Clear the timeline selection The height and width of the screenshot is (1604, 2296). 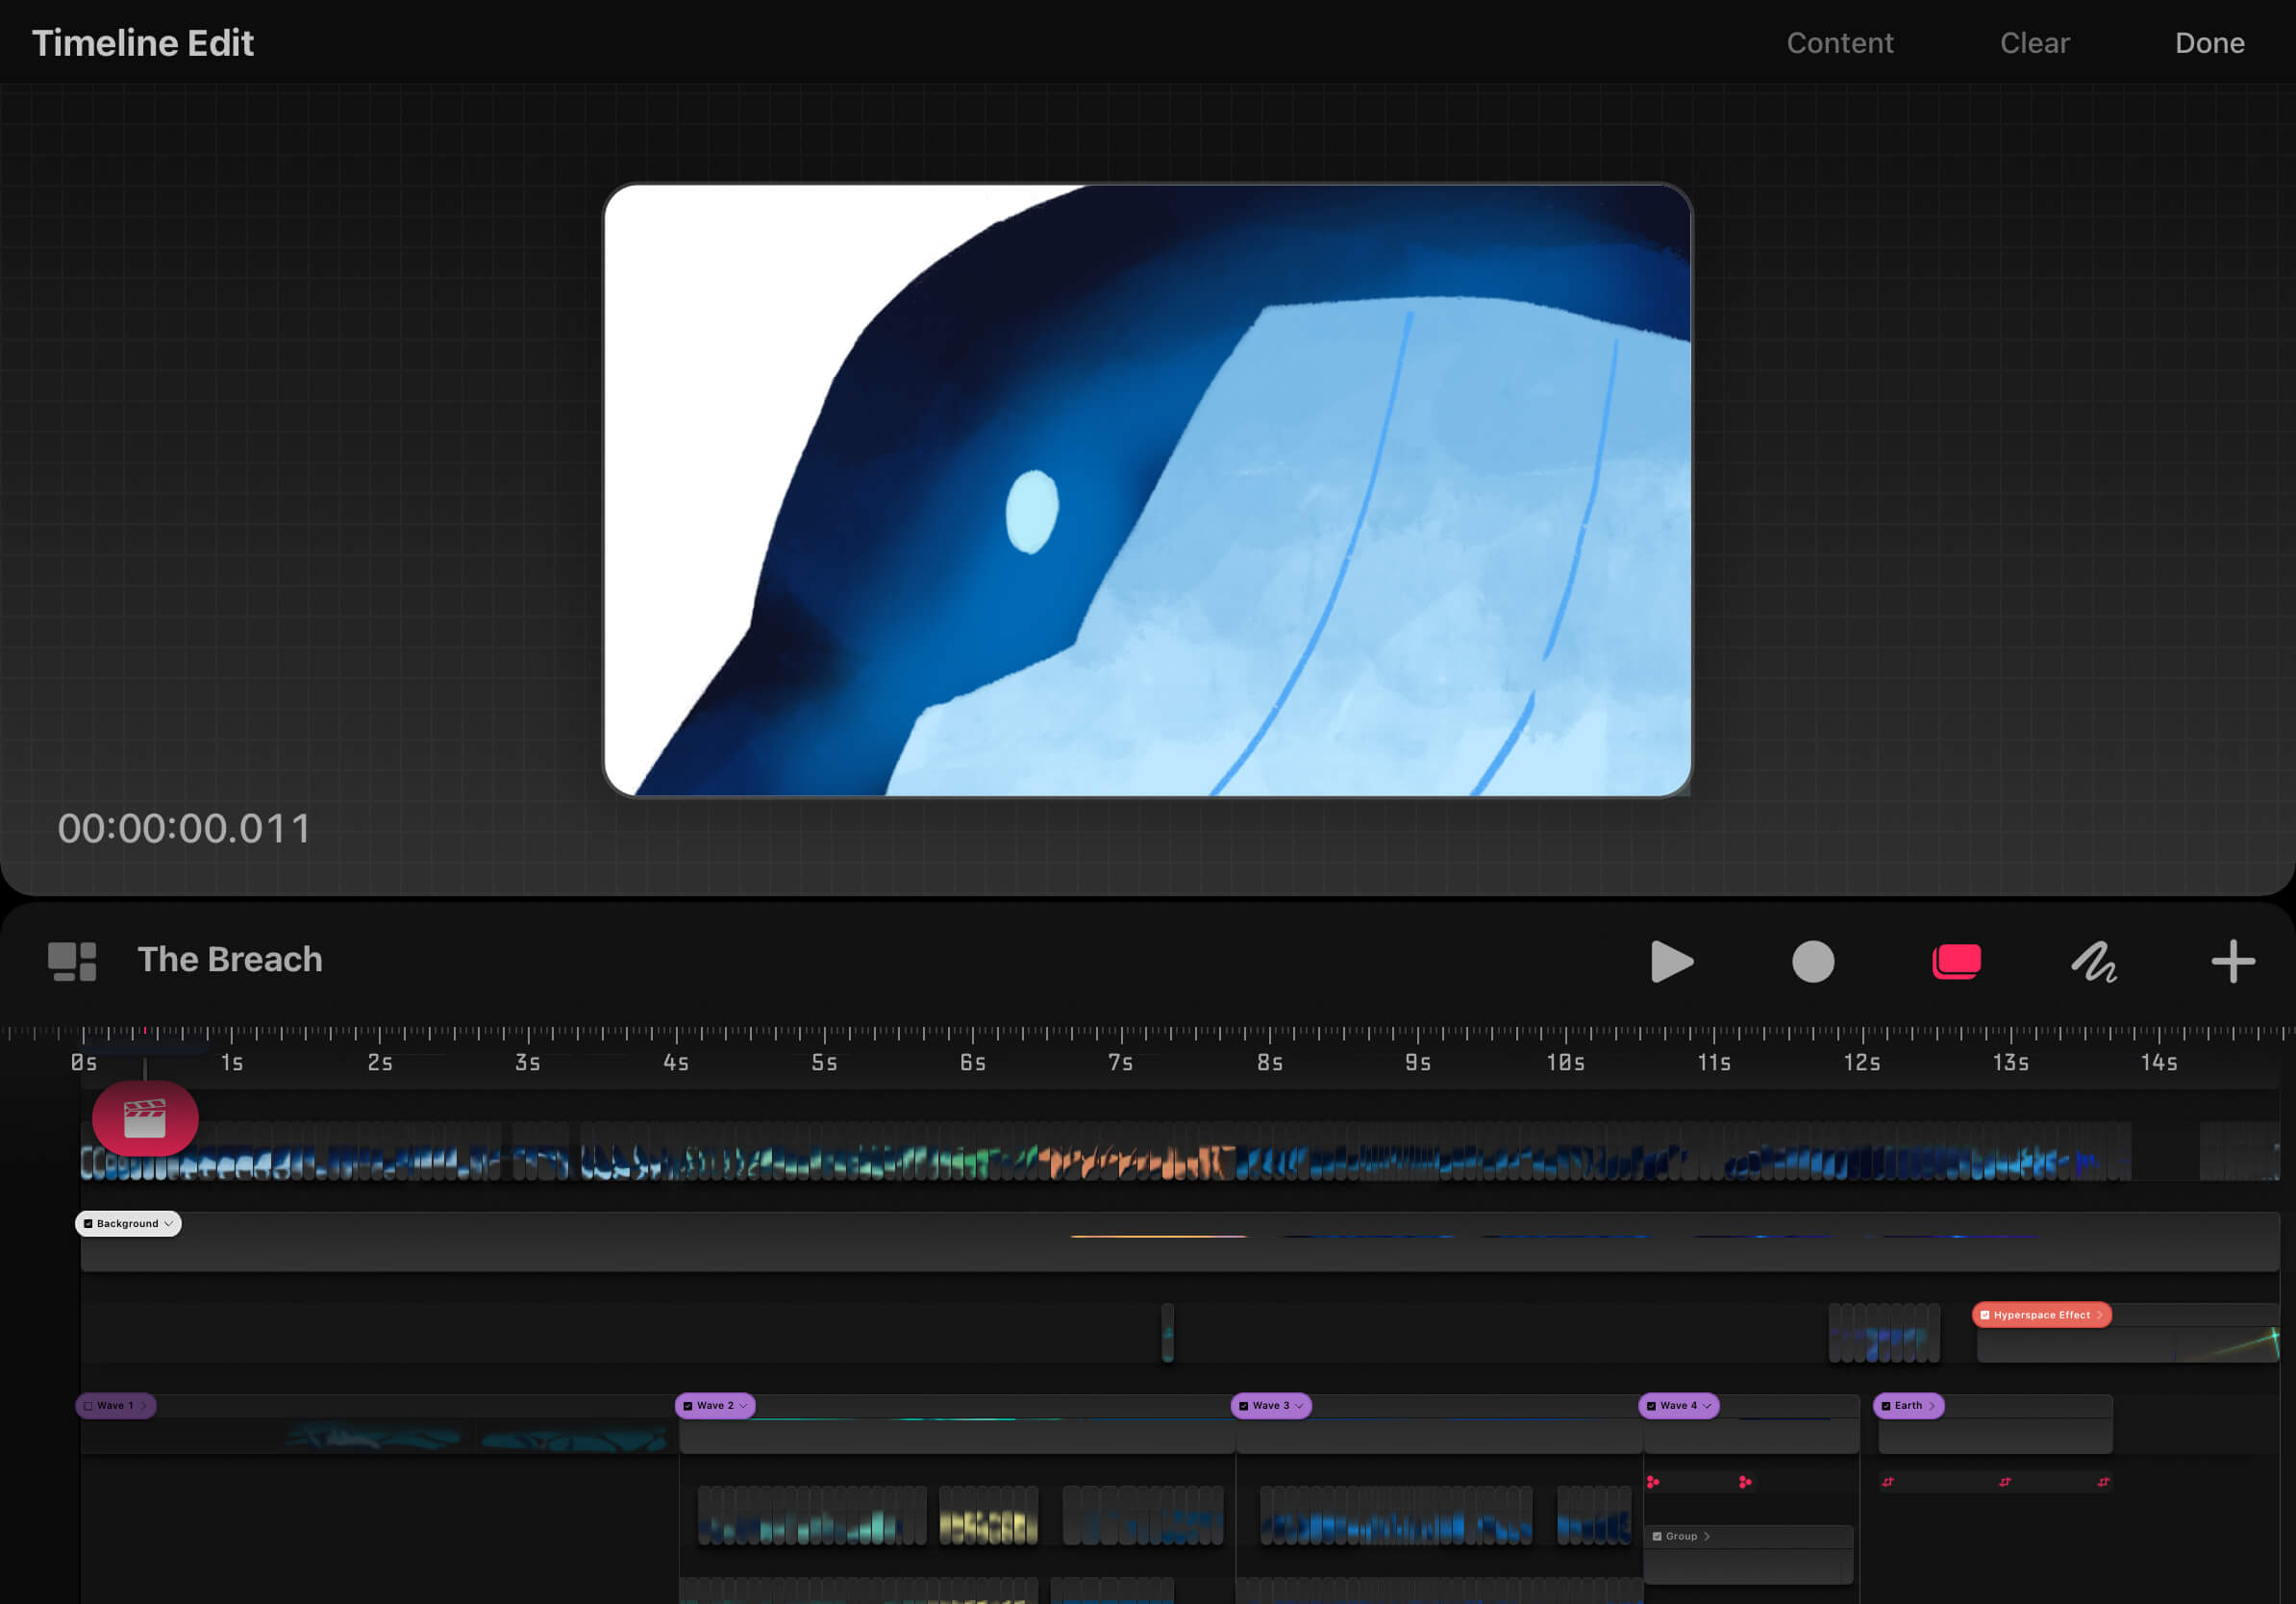2035,42
